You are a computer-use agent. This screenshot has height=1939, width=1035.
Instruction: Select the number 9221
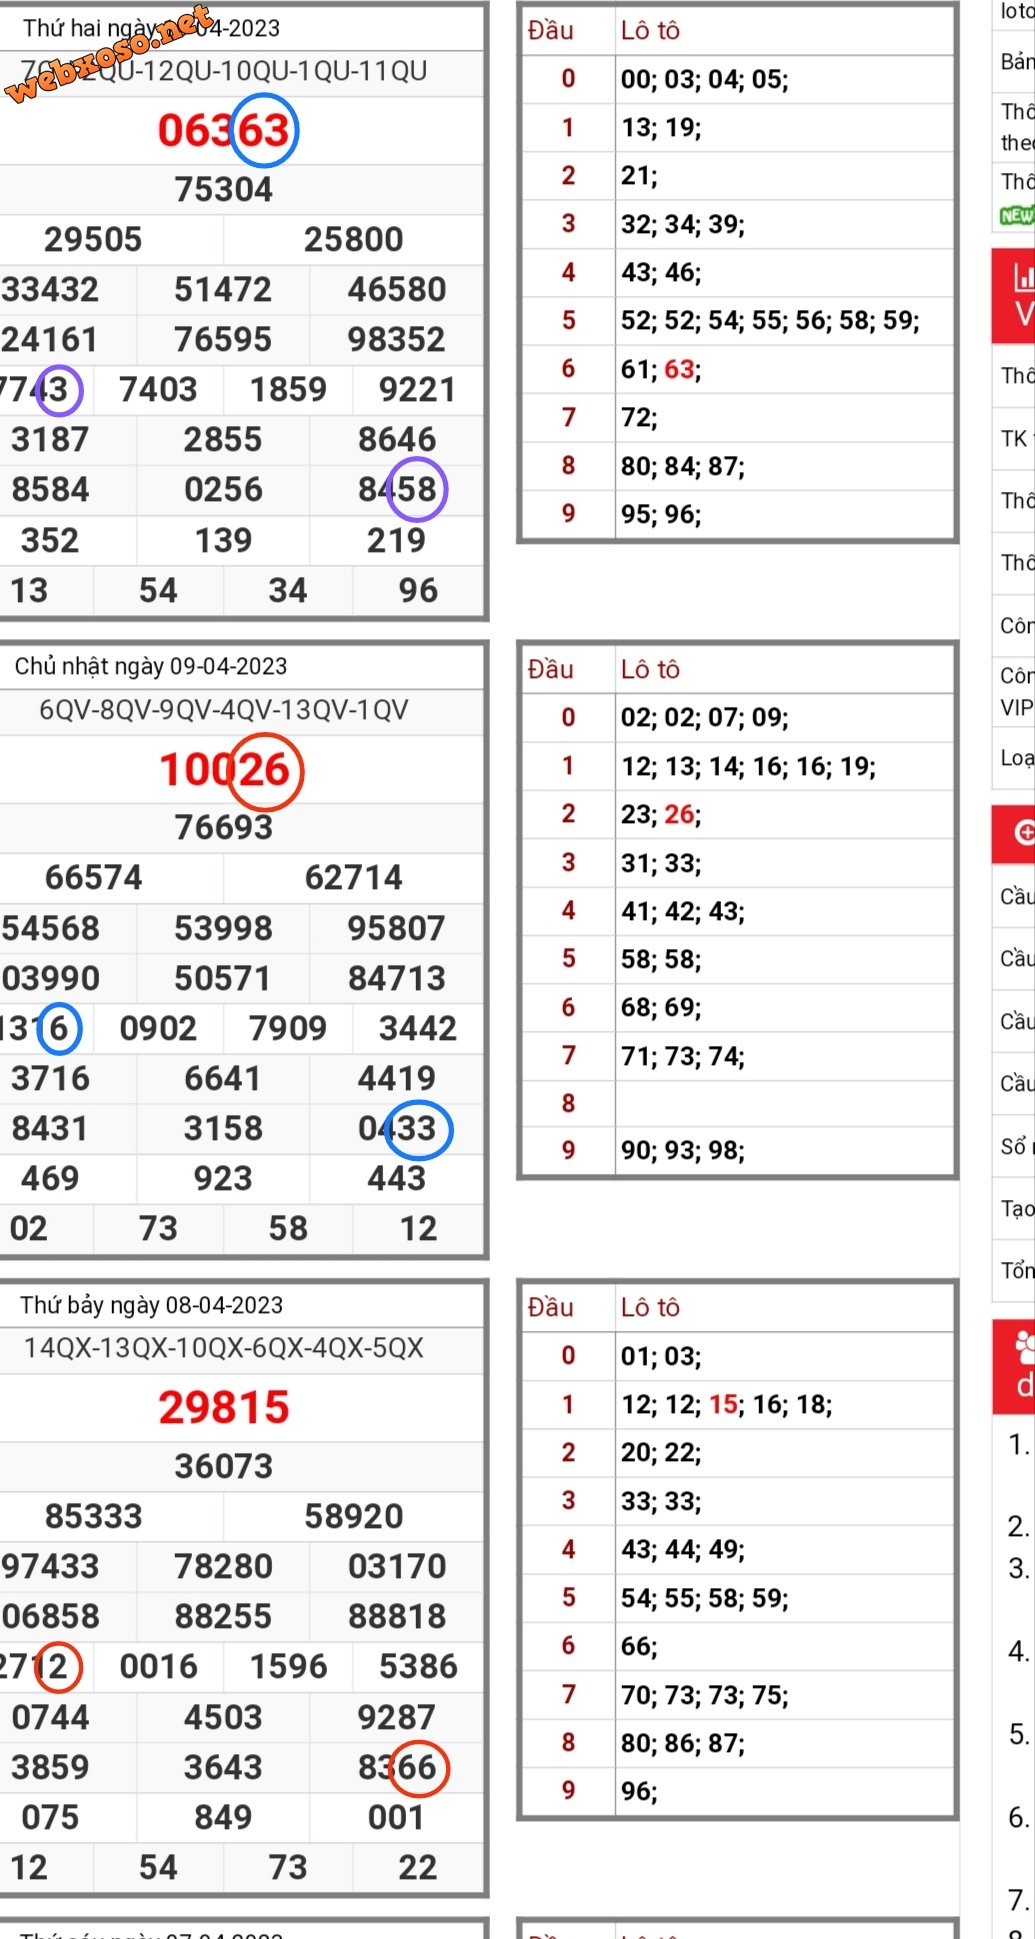[418, 389]
